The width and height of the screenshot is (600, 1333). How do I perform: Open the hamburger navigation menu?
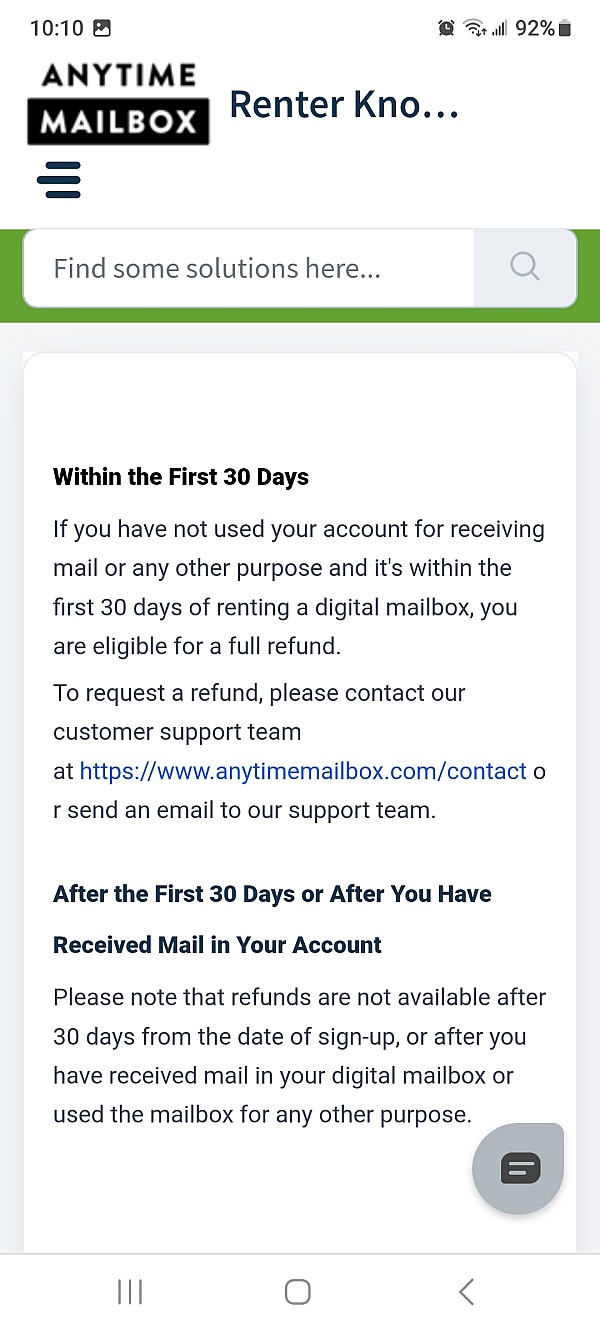coord(60,180)
